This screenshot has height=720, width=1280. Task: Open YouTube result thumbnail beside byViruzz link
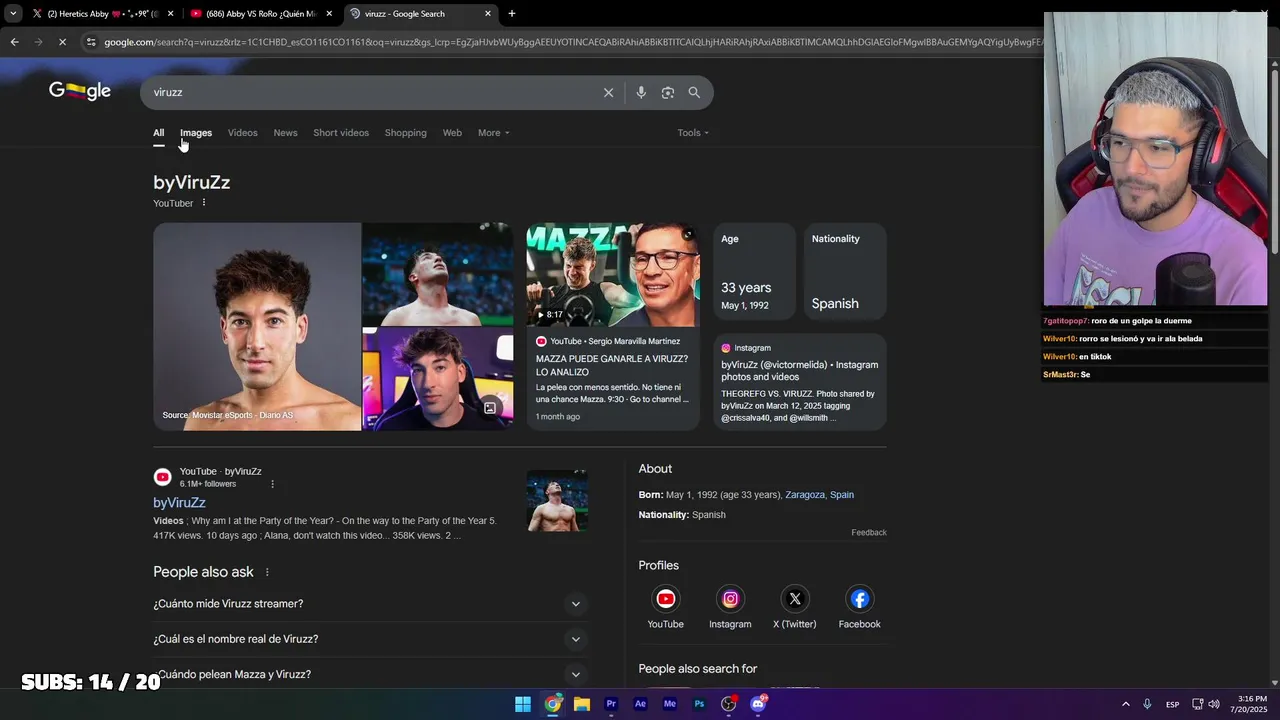(557, 501)
